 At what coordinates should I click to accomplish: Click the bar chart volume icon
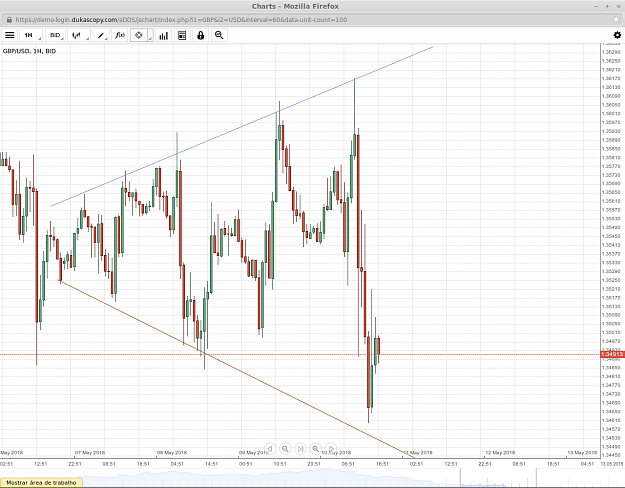[x=163, y=35]
